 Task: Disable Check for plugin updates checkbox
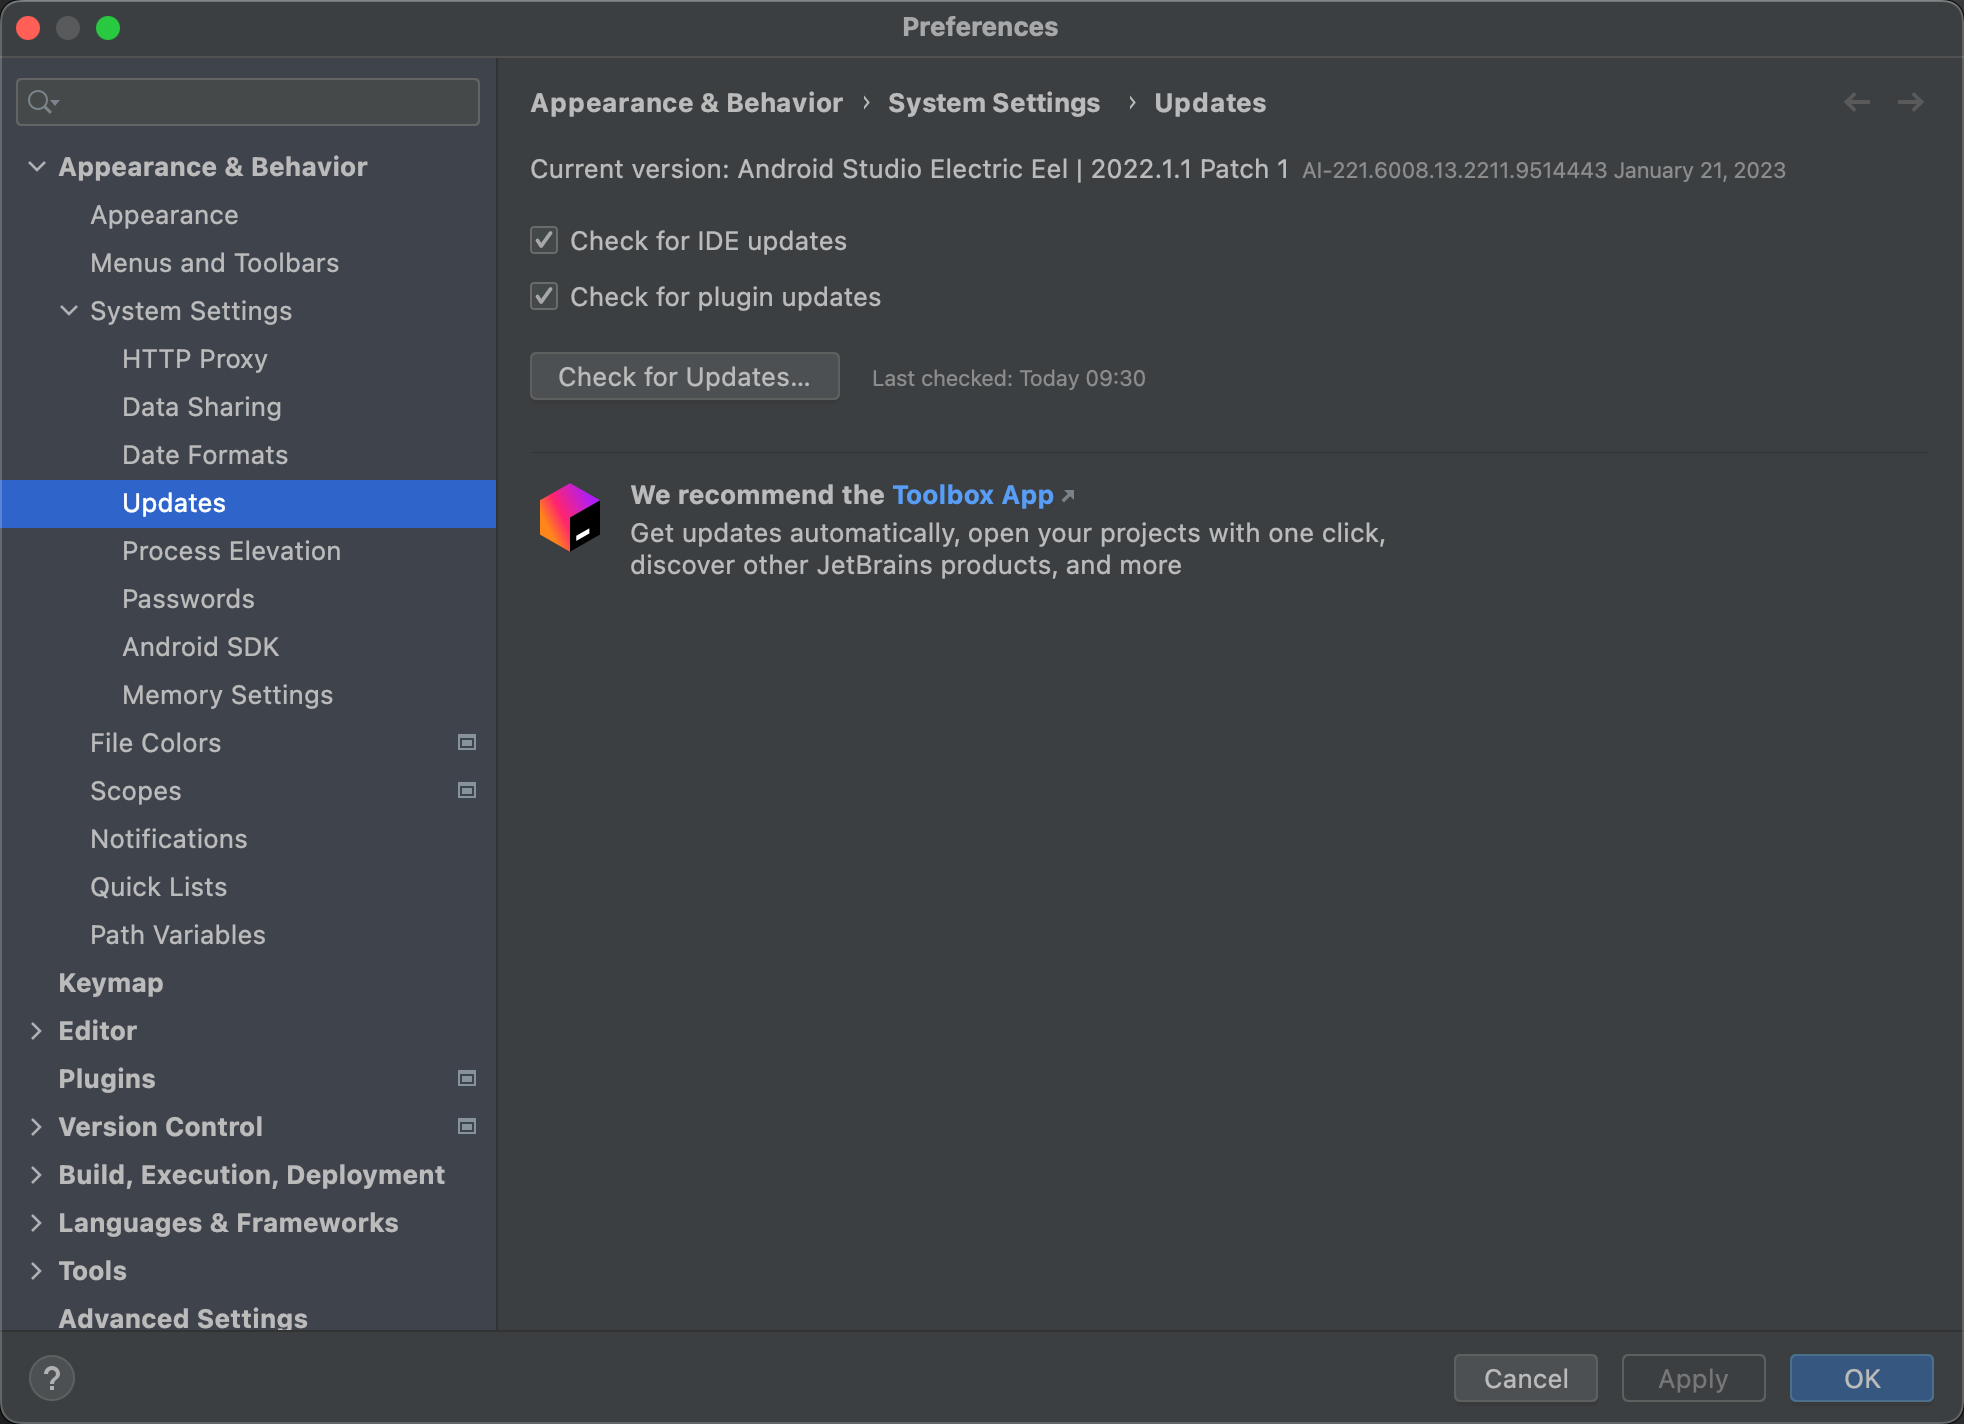[x=546, y=297]
